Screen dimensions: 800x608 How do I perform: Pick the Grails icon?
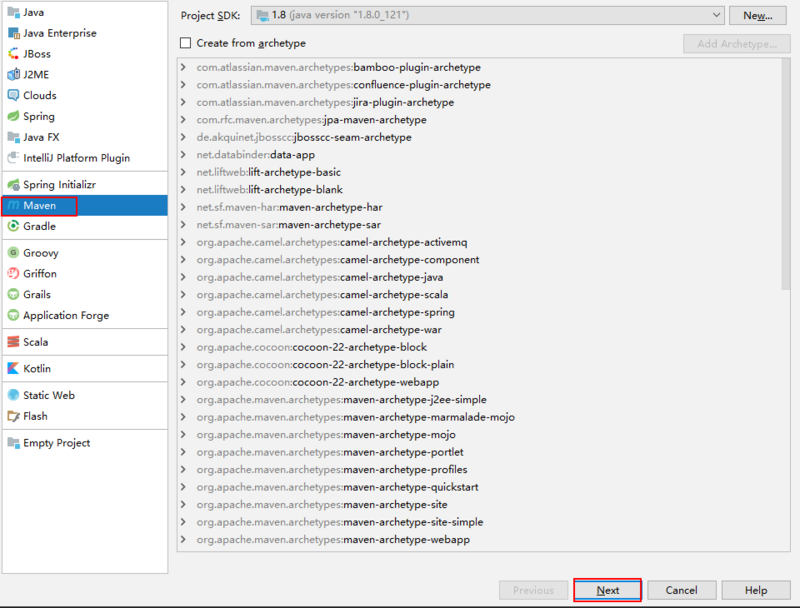[13, 294]
